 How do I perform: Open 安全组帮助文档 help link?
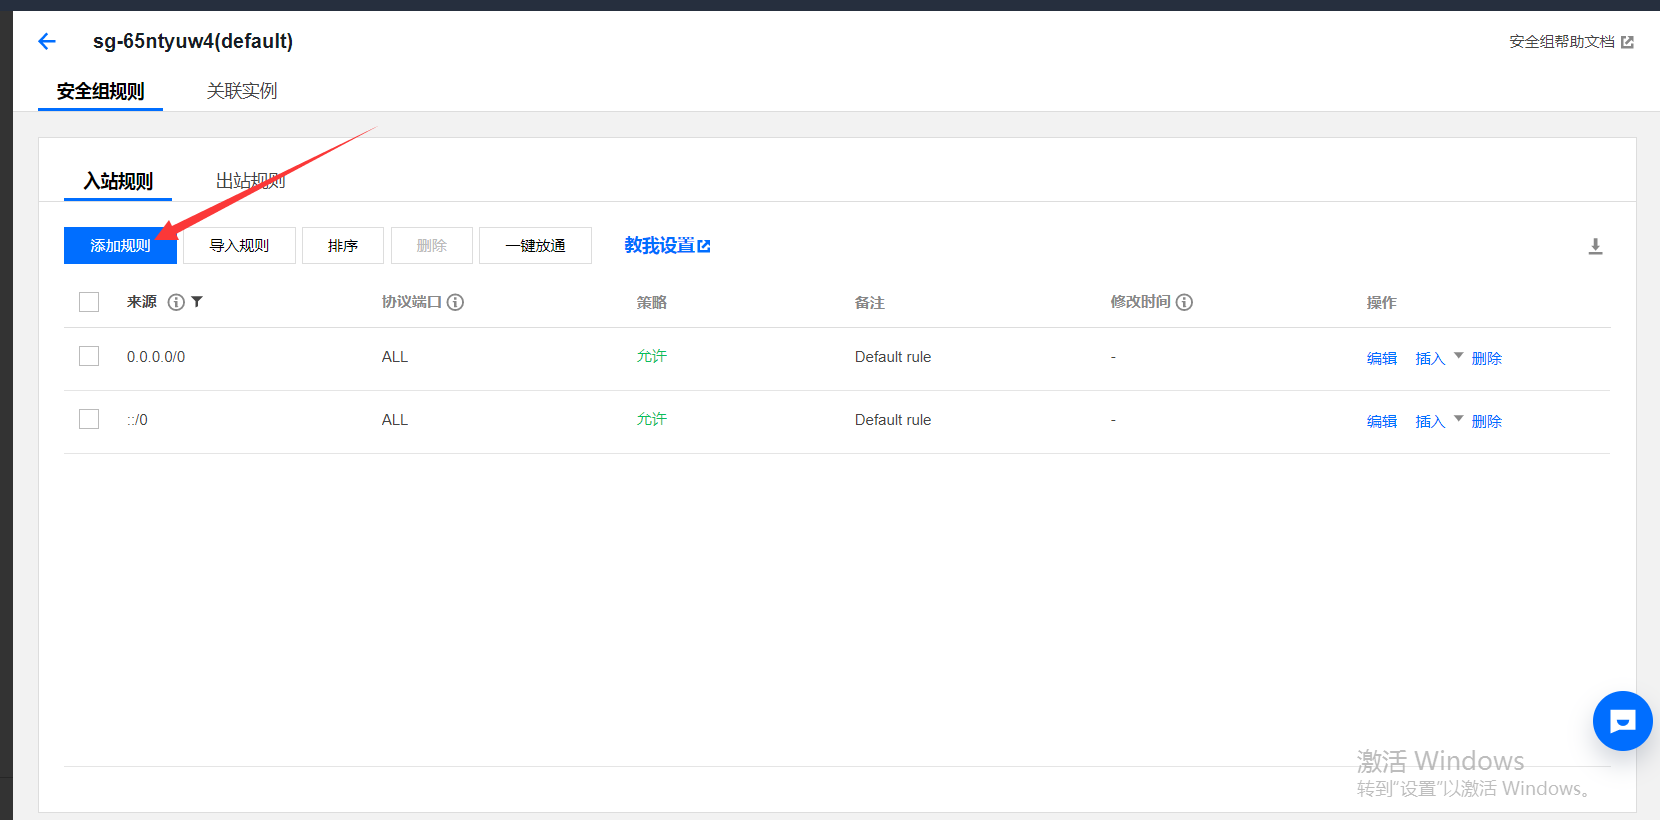[1571, 42]
